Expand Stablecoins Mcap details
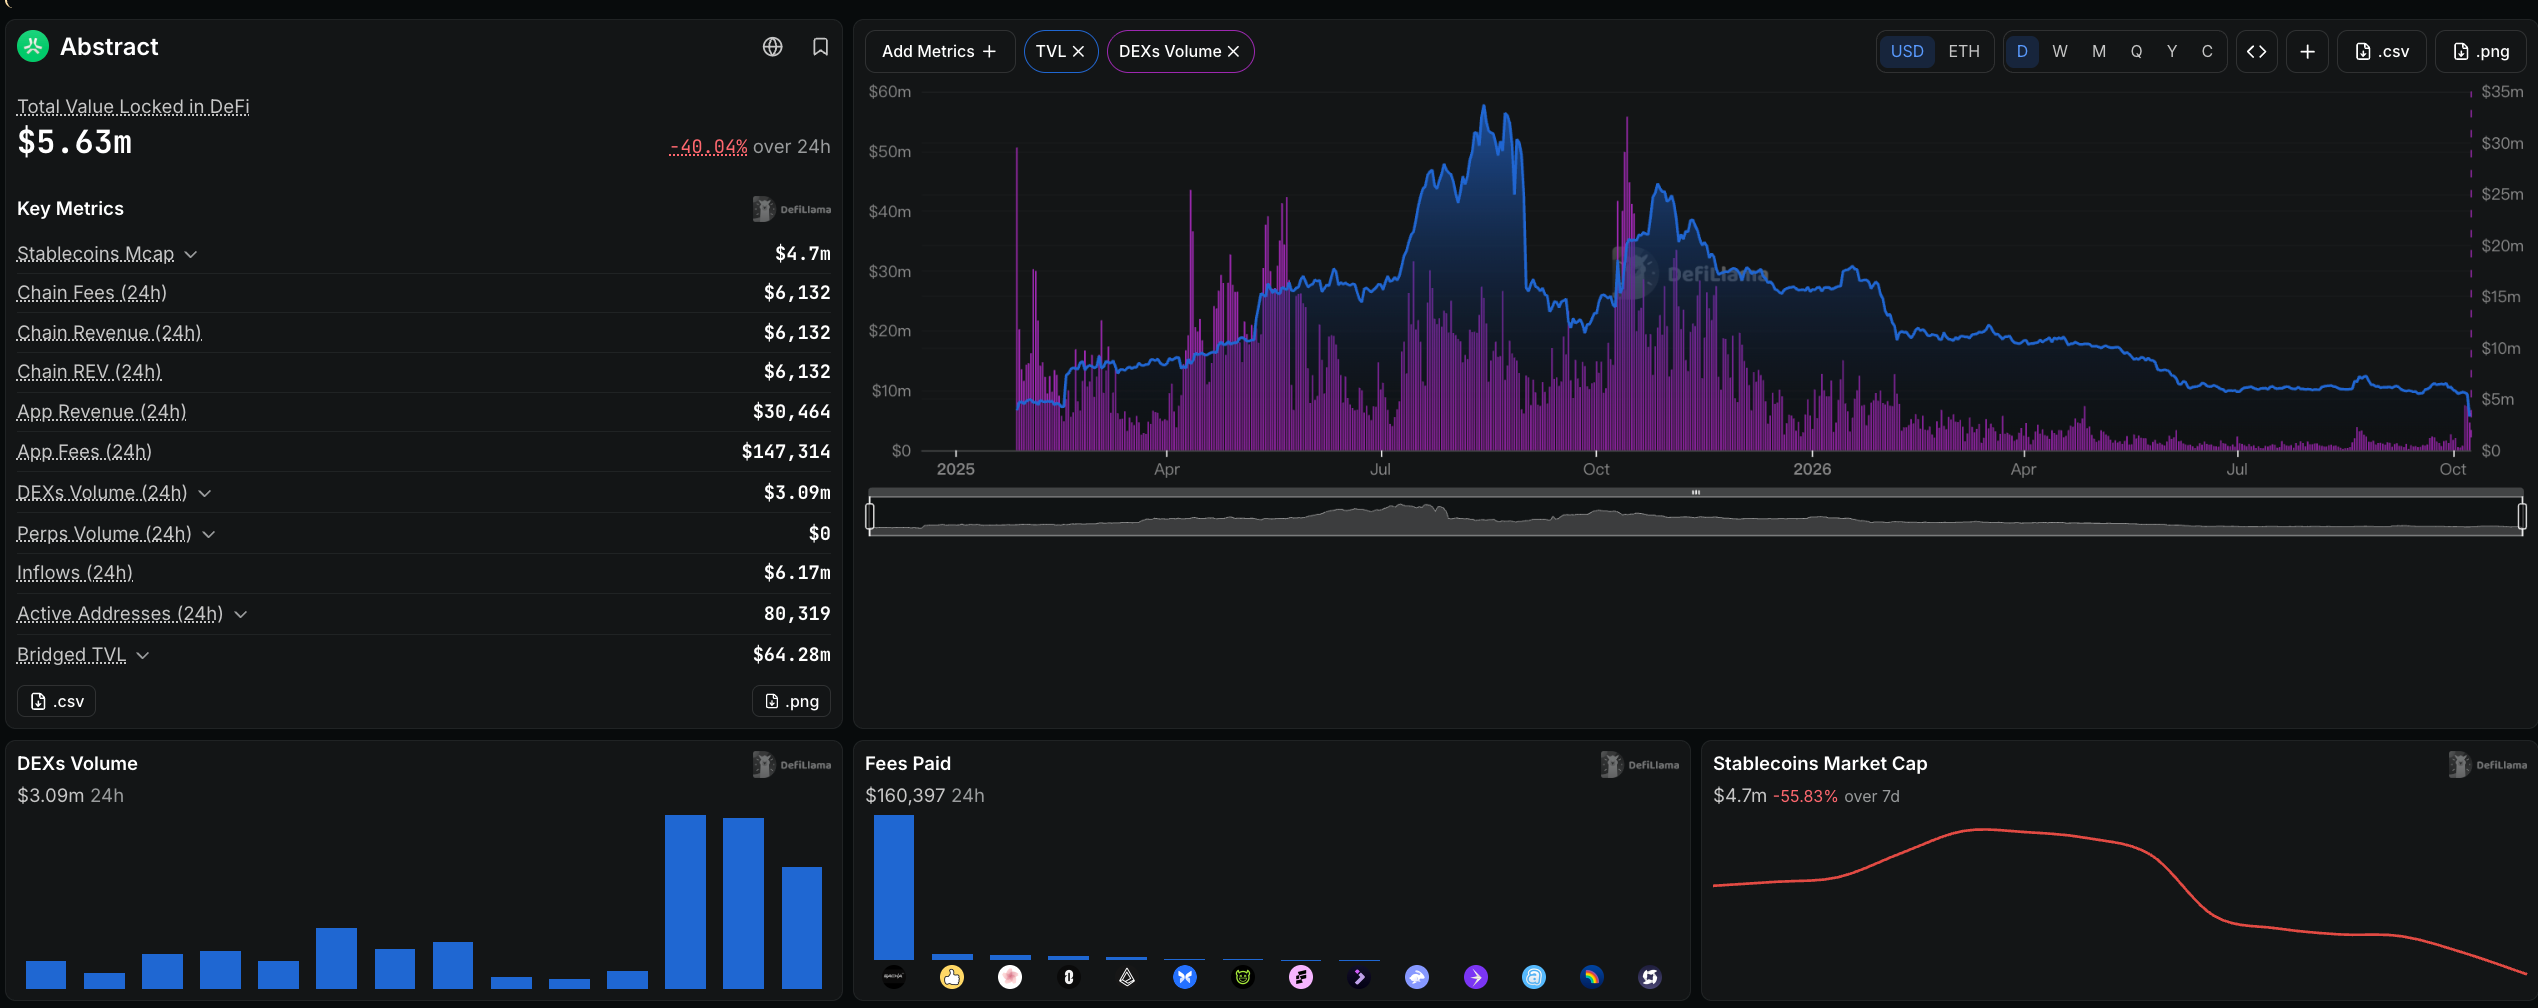Image resolution: width=2538 pixels, height=1008 pixels. point(191,254)
